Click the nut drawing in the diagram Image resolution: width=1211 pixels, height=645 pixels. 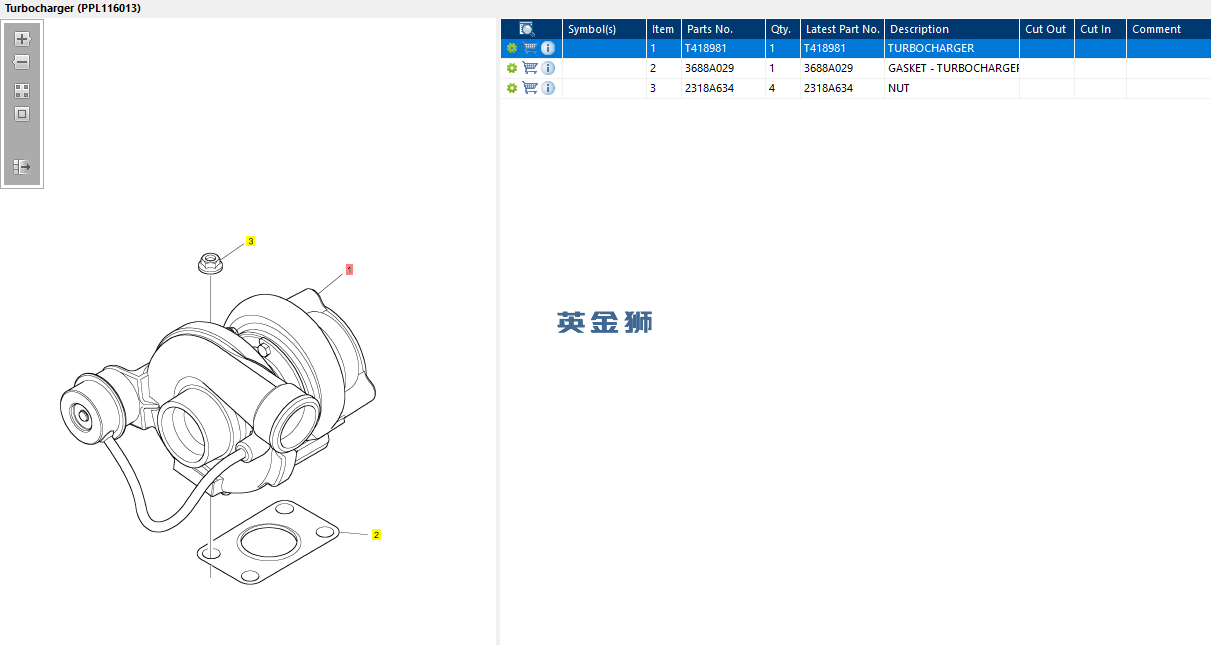pos(210,263)
